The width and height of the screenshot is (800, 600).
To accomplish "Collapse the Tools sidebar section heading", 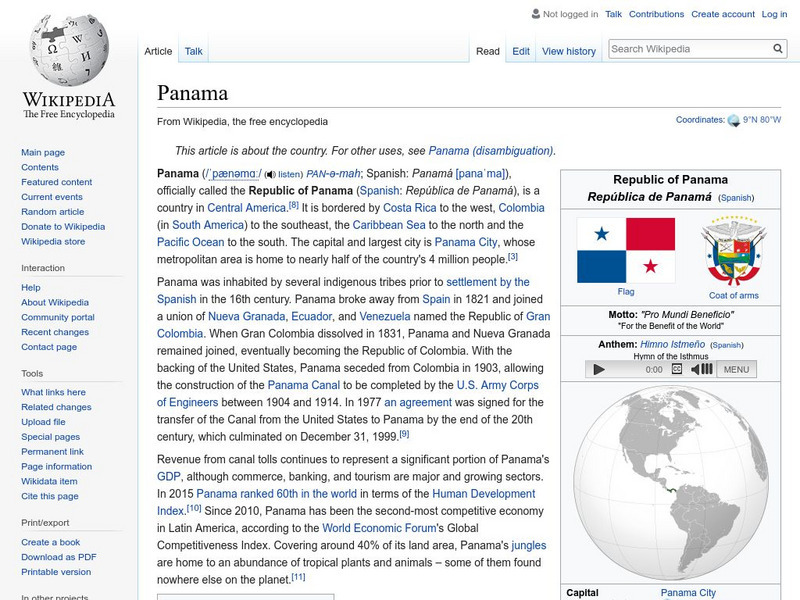I will 32,373.
